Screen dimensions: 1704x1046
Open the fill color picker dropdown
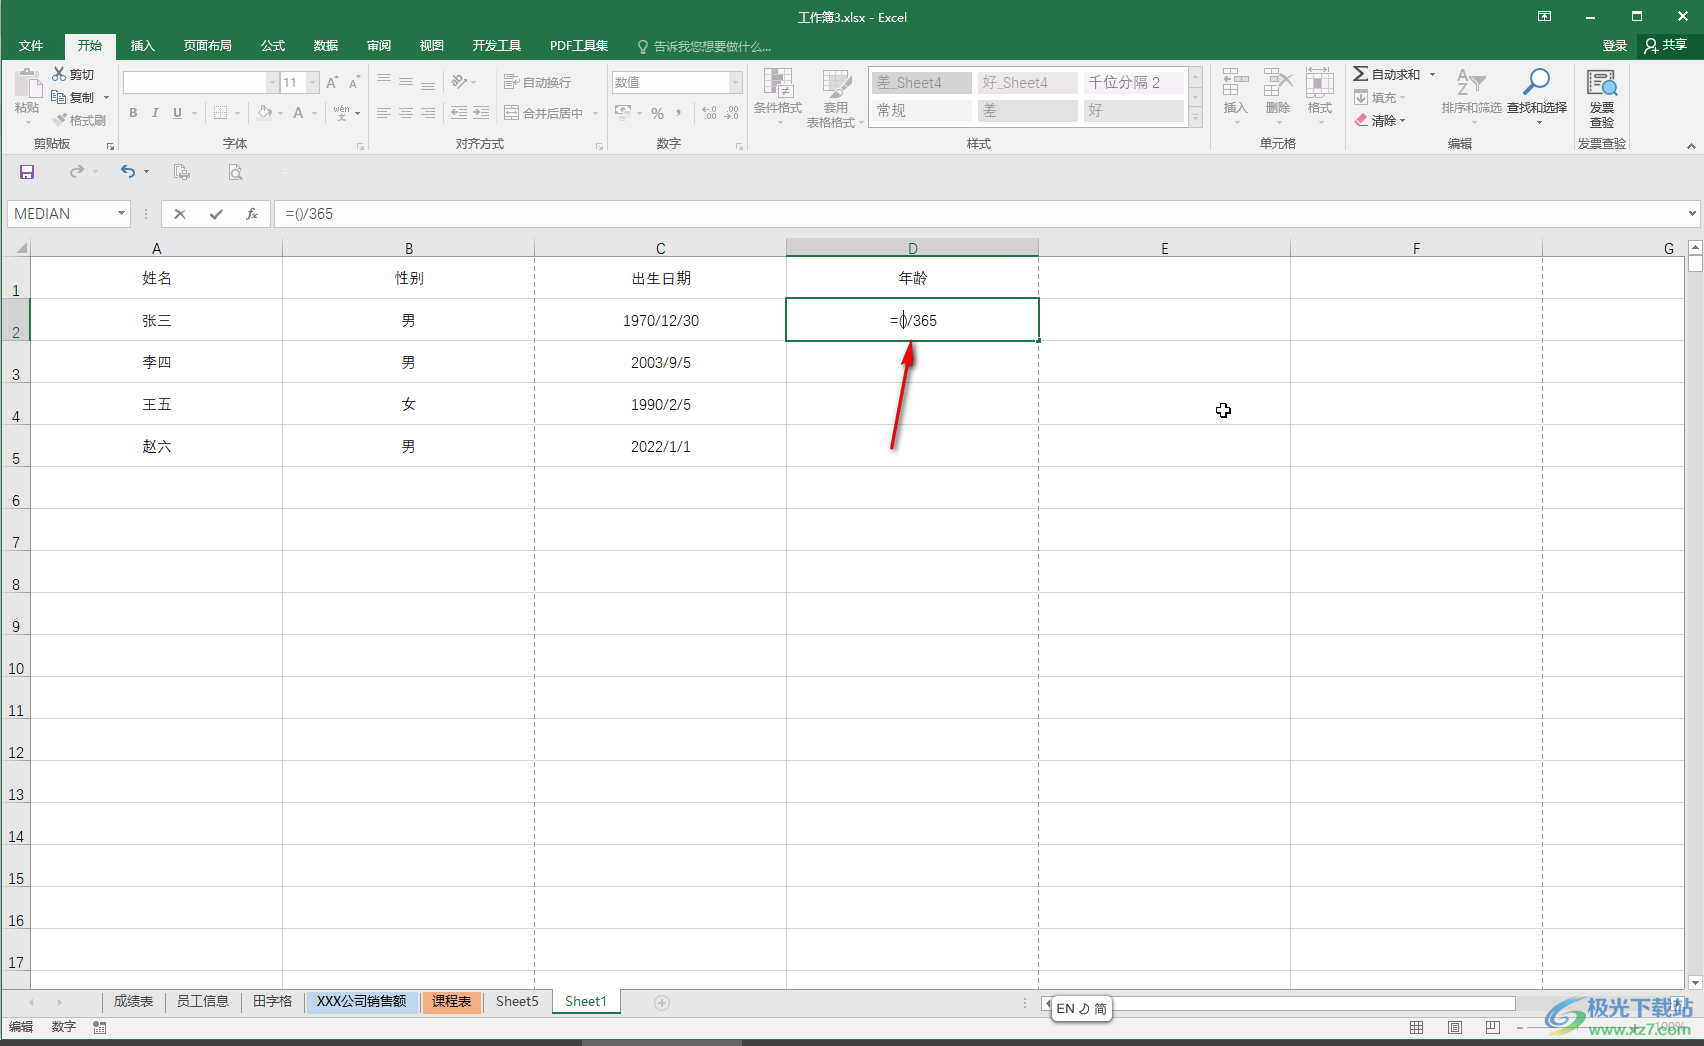click(280, 113)
